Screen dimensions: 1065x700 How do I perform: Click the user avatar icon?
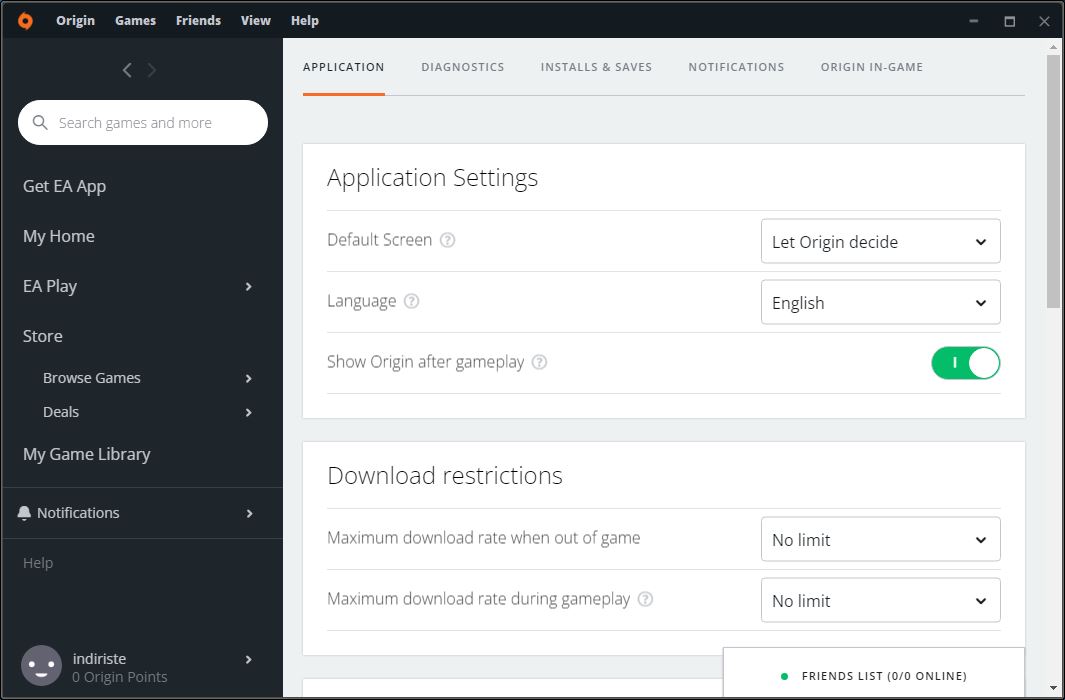41,665
